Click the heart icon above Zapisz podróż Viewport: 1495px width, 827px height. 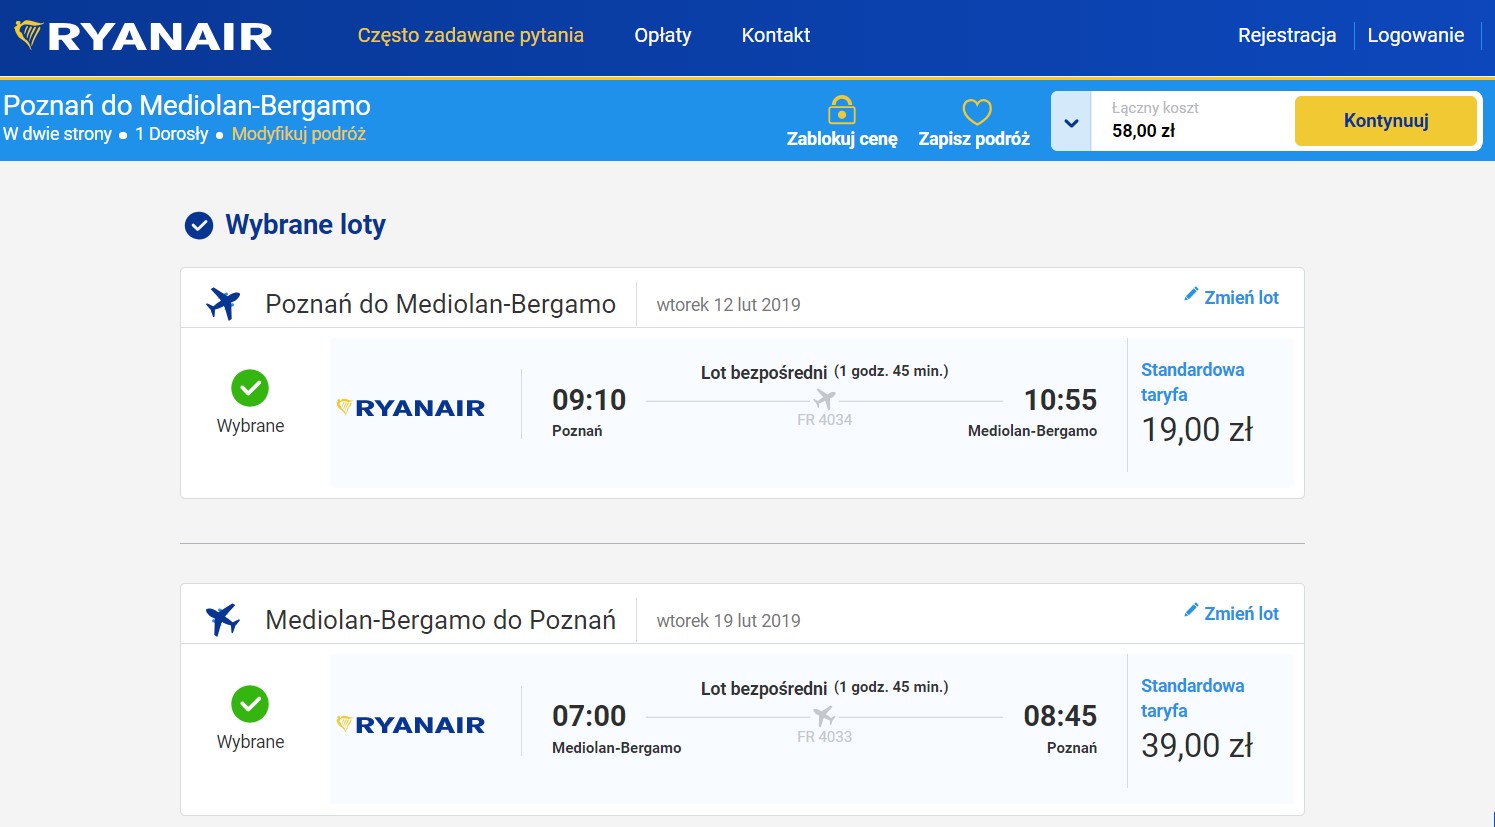coord(976,111)
